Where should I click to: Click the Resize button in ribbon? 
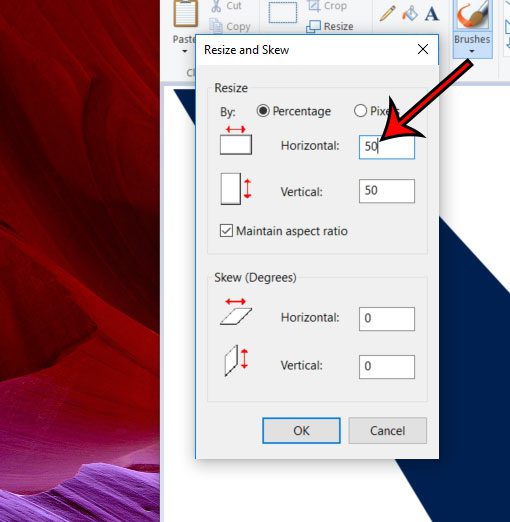click(330, 26)
